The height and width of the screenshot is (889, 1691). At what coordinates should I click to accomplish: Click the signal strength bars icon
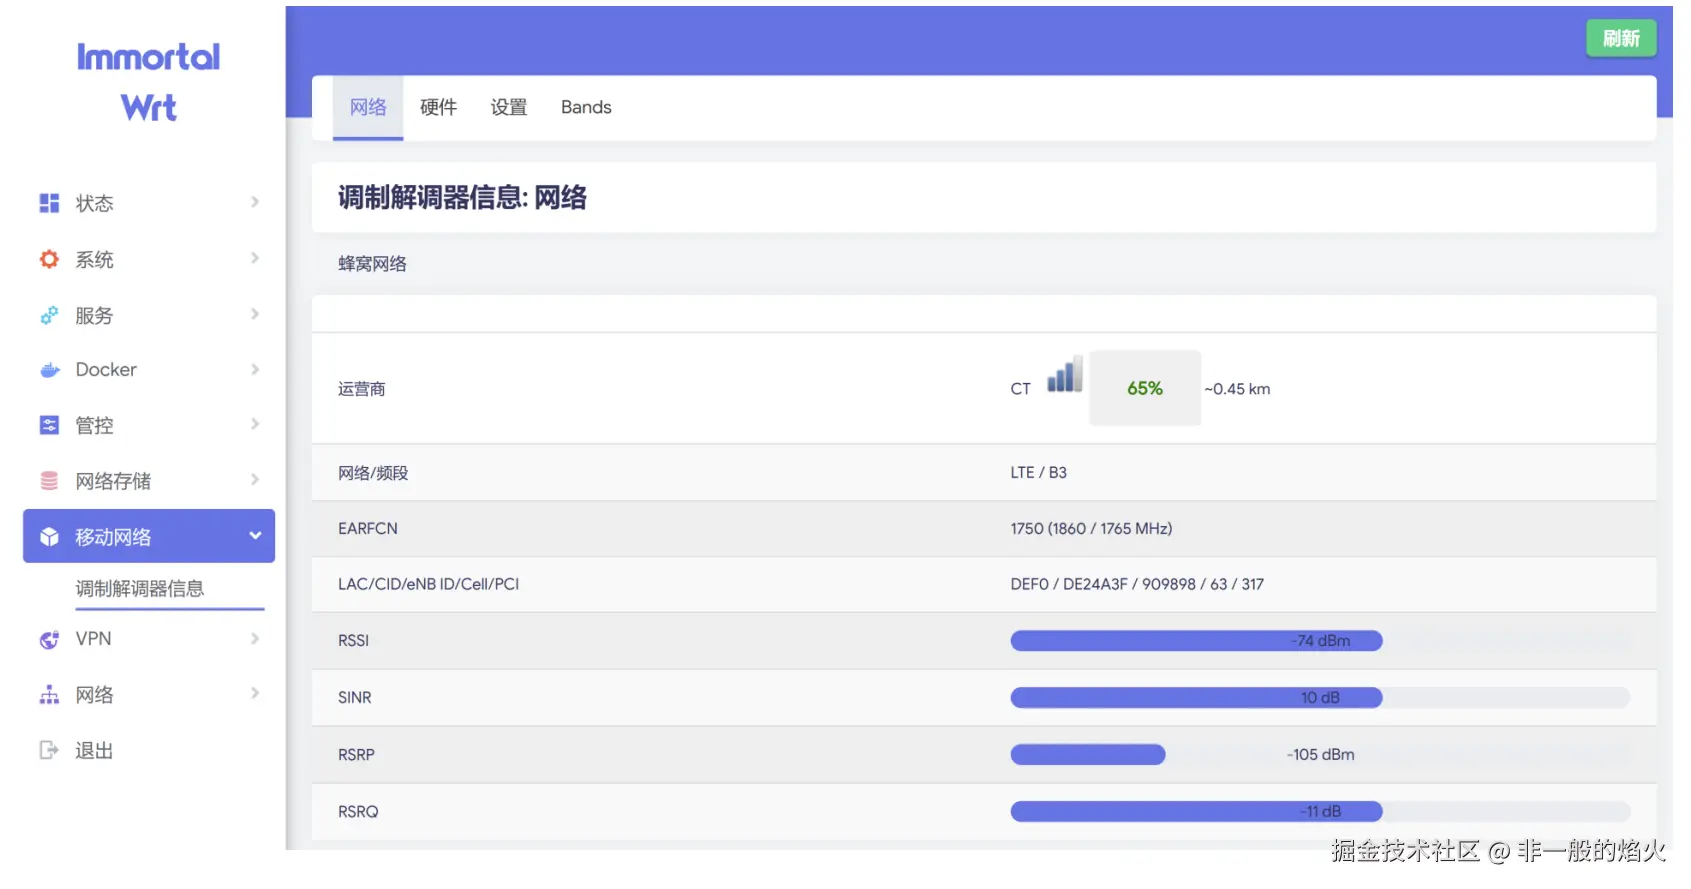[x=1065, y=374]
